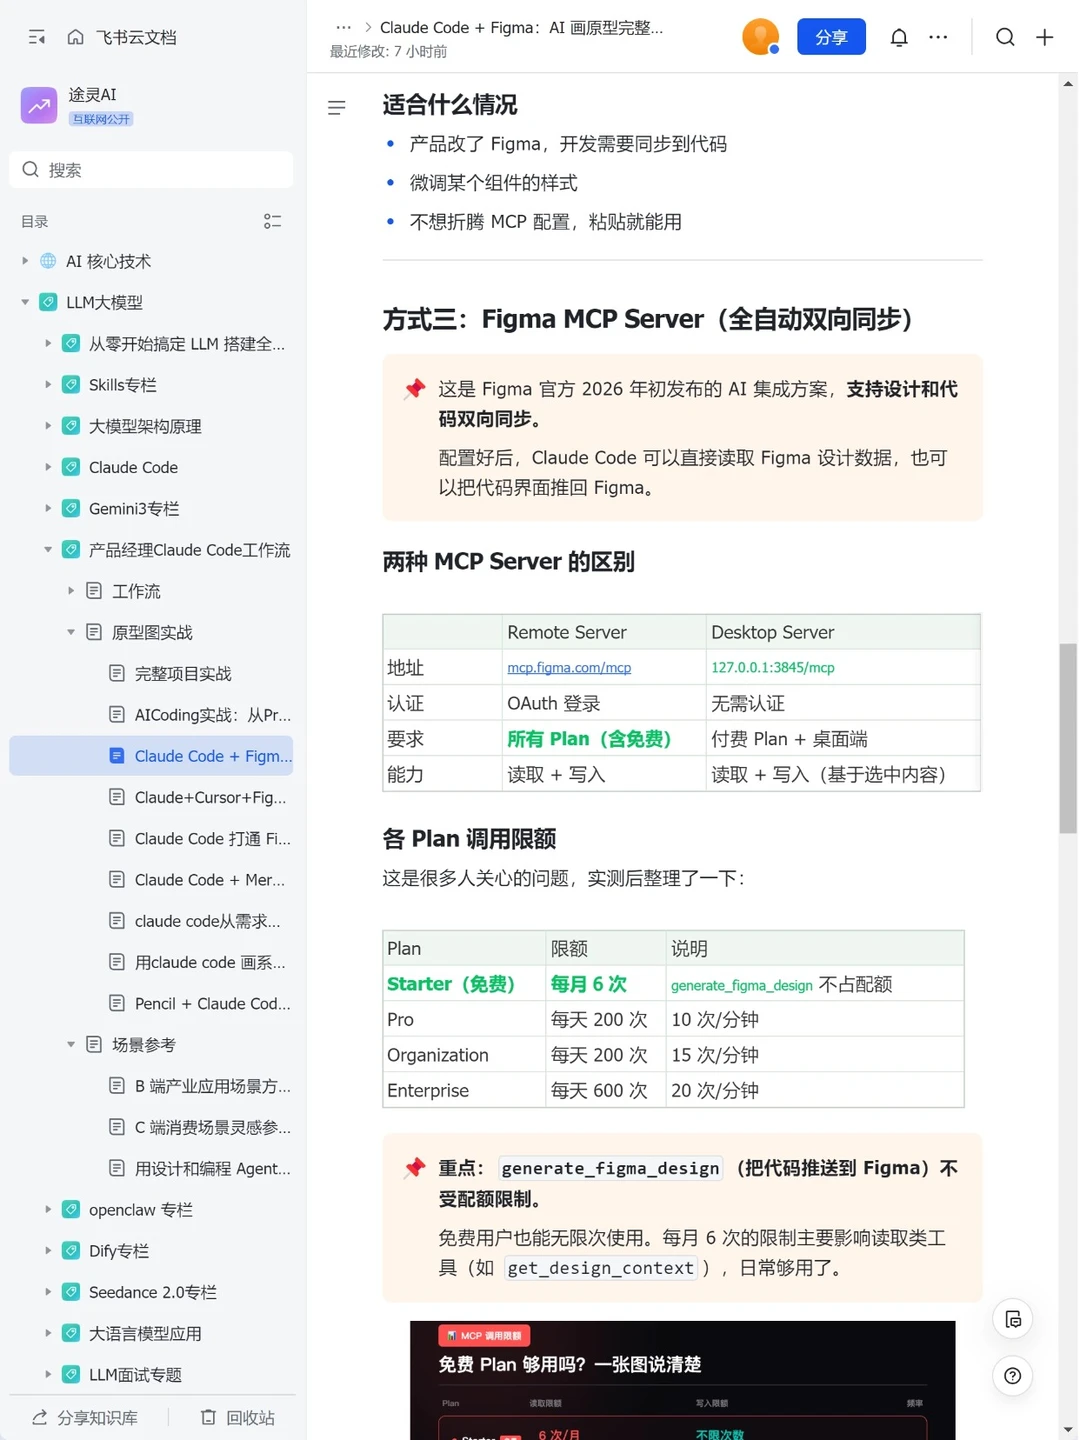Collapse the 产品经理Claude Code工作流 node
The height and width of the screenshot is (1440, 1080).
tap(48, 549)
